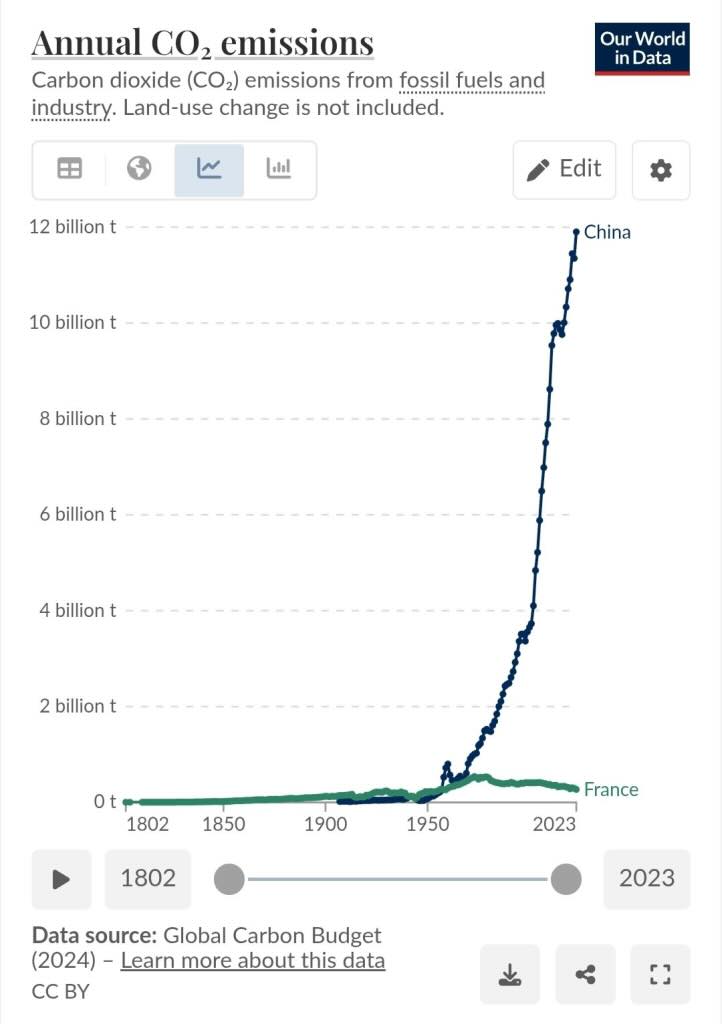The height and width of the screenshot is (1024, 722).
Task: Open the bar chart view
Action: pyautogui.click(x=279, y=169)
